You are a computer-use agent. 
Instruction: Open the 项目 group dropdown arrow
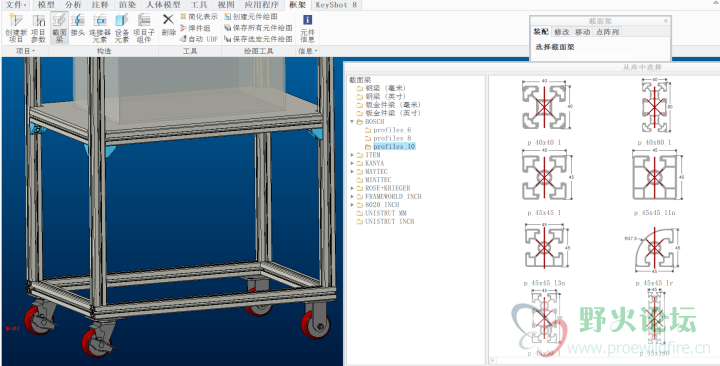pyautogui.click(x=34, y=51)
